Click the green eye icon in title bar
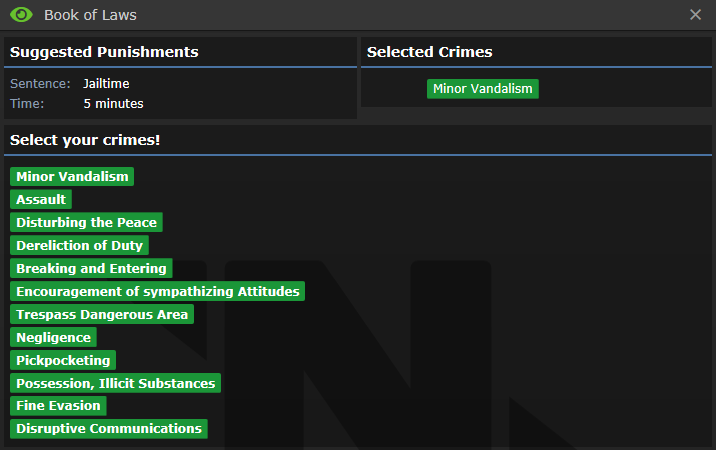The width and height of the screenshot is (716, 450). [21, 15]
